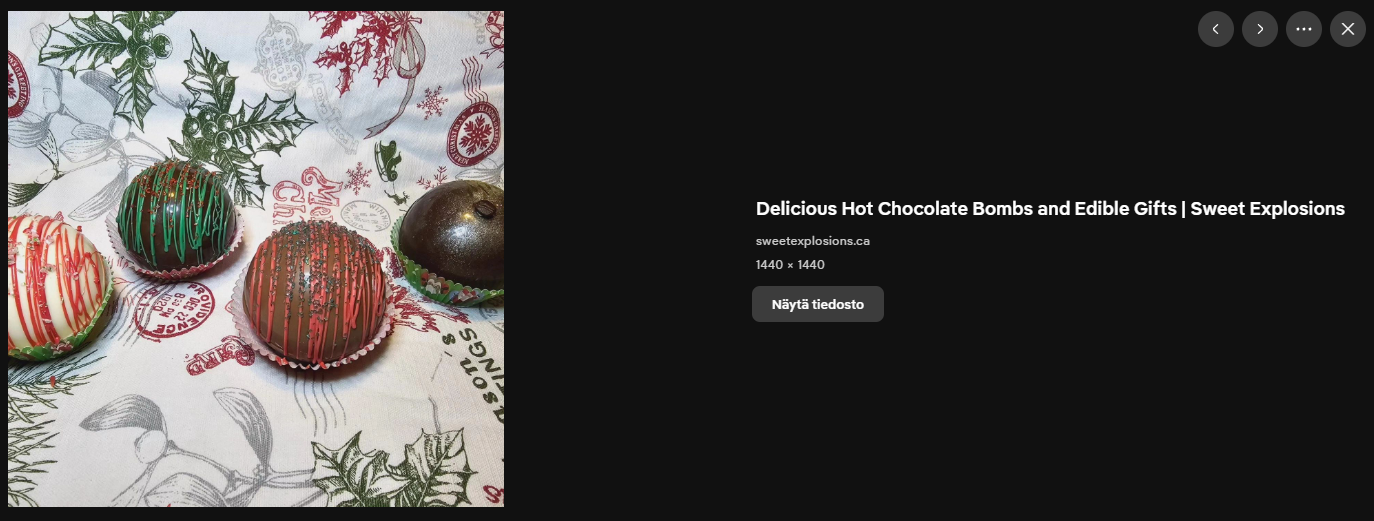This screenshot has width=1374, height=521.
Task: Click the Sweet Explosions words in the title
Action: (1268, 209)
